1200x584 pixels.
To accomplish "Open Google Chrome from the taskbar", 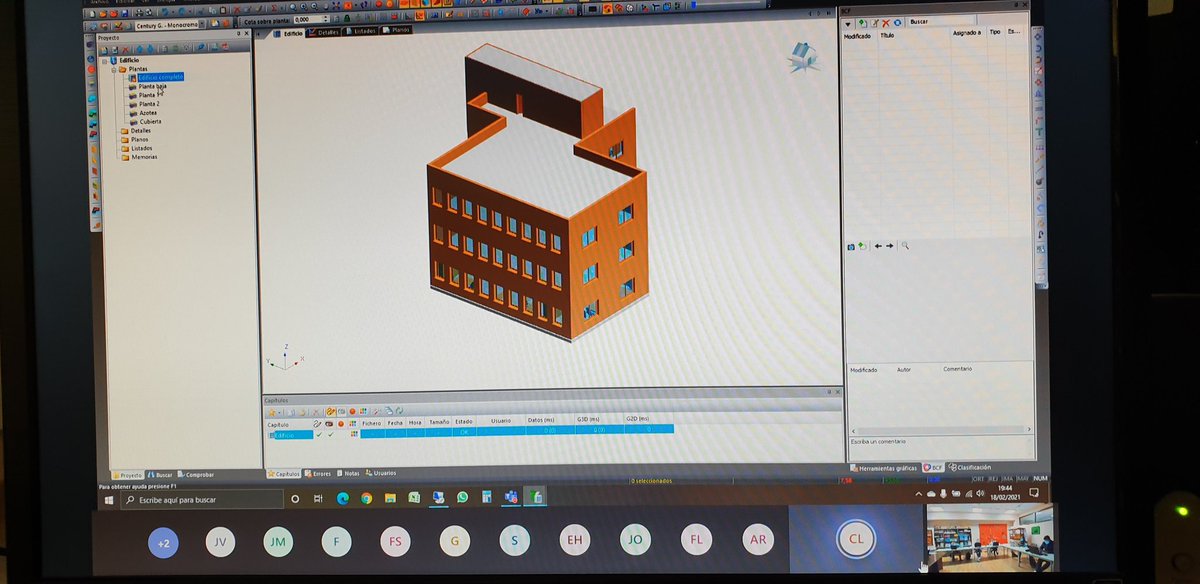I will tap(366, 498).
